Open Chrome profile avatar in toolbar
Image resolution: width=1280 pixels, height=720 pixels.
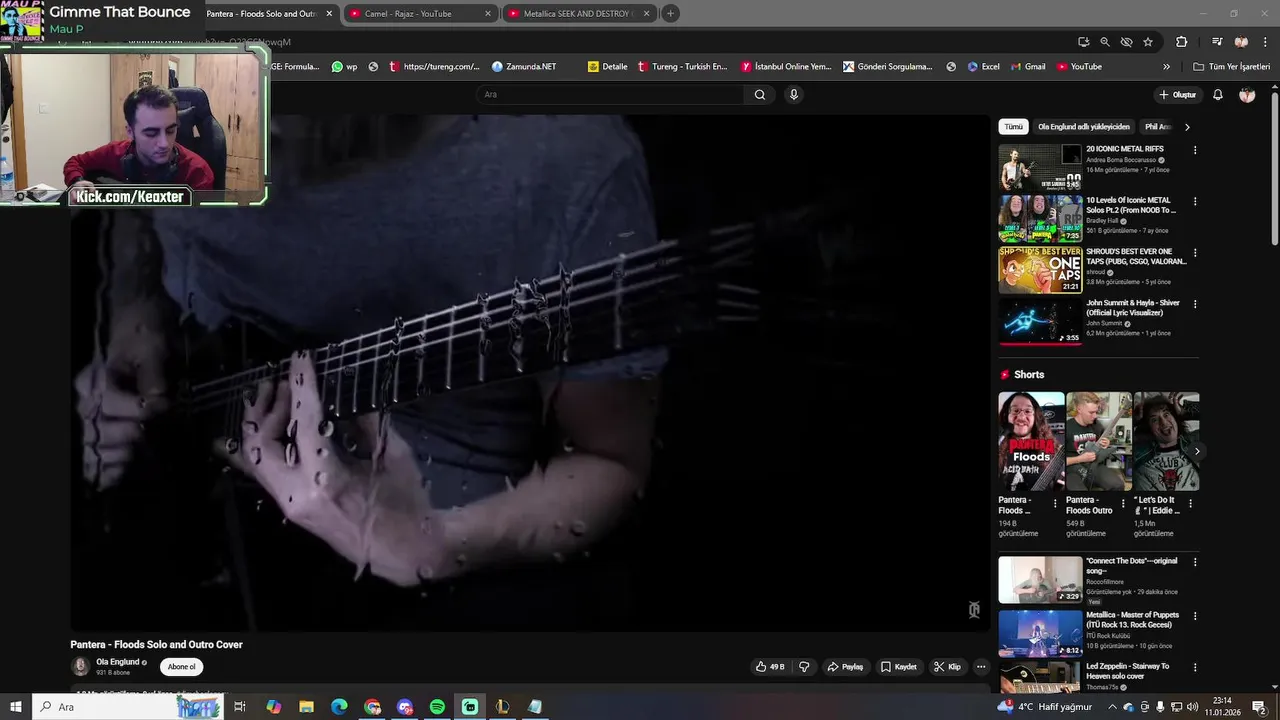click(x=1241, y=42)
